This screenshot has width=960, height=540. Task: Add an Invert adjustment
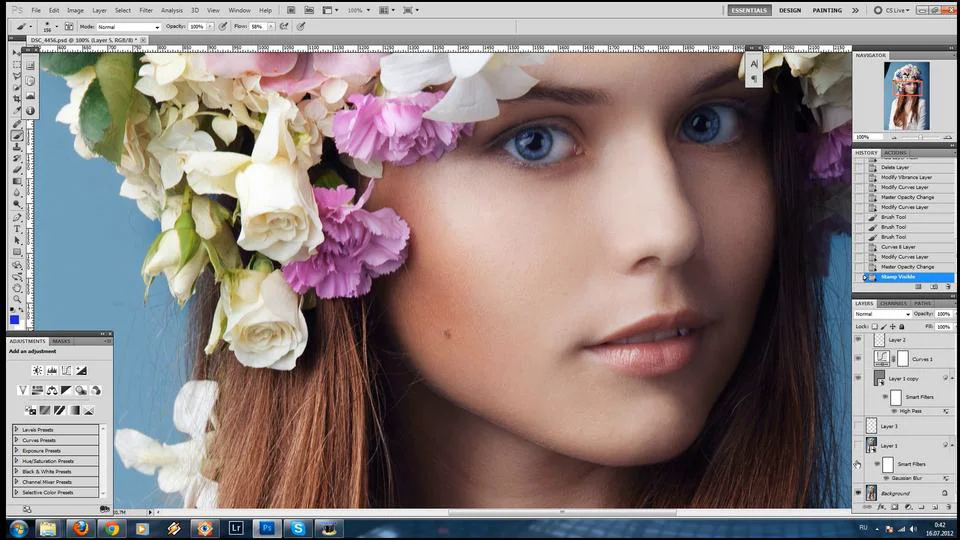pos(30,410)
